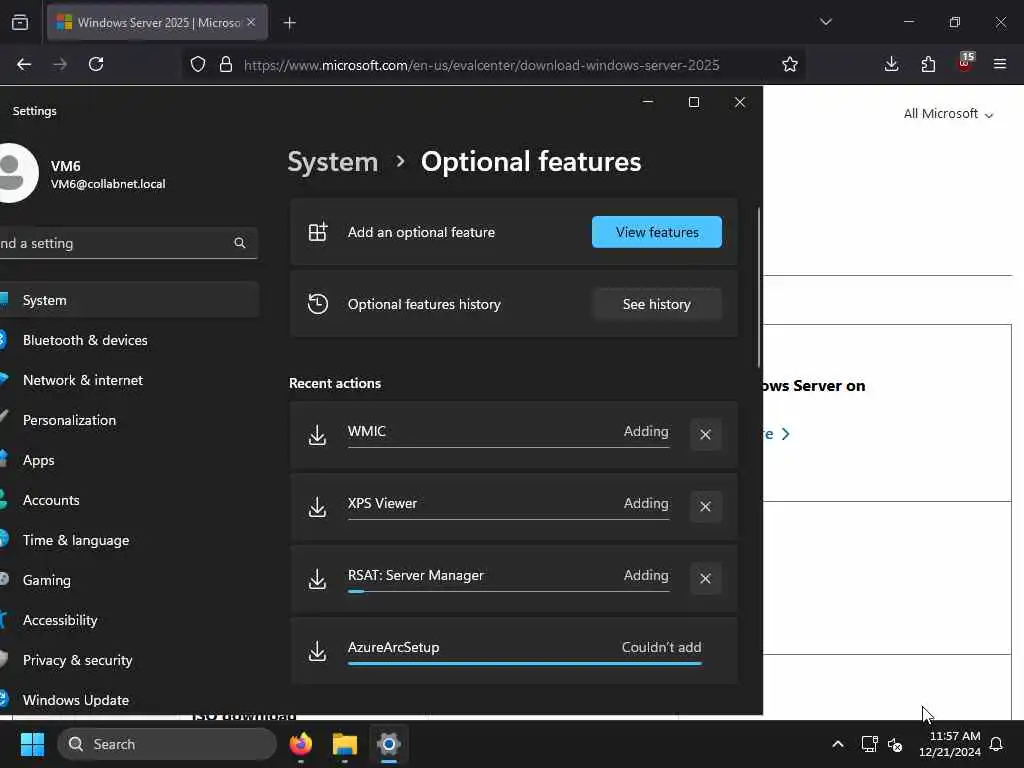Screen dimensions: 1024x768
Task: Cancel adding RSAT: Server Manager
Action: coord(705,578)
